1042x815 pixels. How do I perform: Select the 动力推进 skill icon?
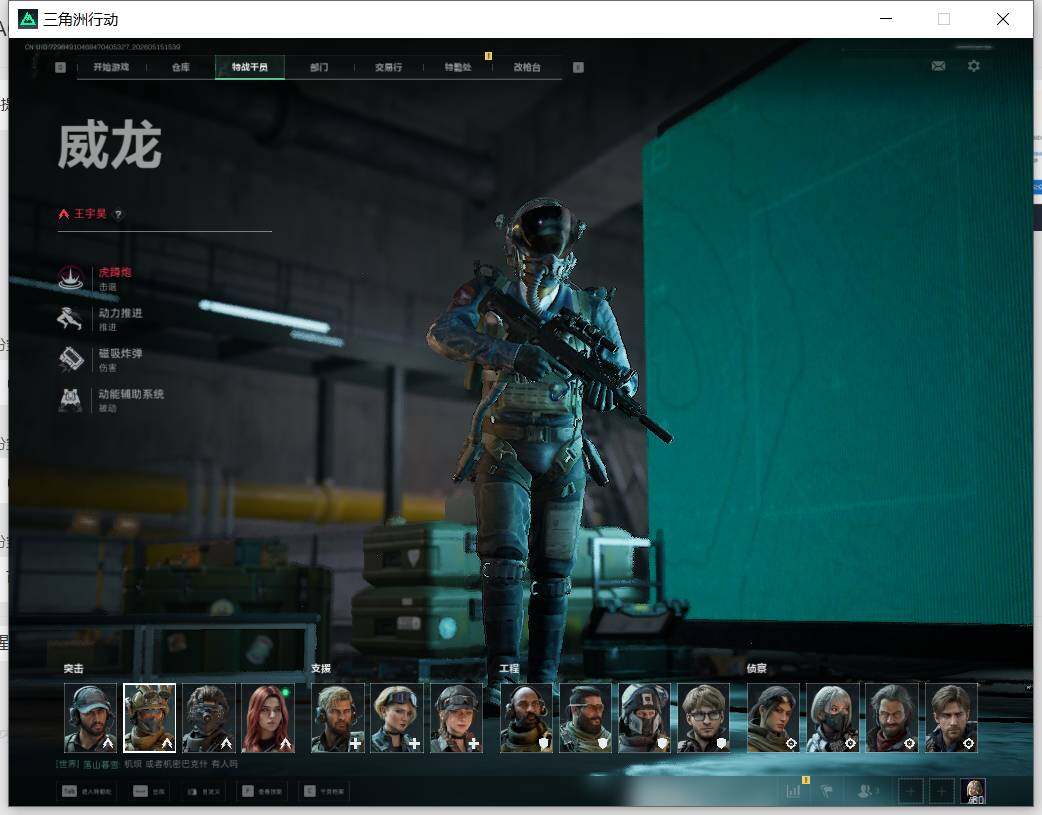pos(71,319)
